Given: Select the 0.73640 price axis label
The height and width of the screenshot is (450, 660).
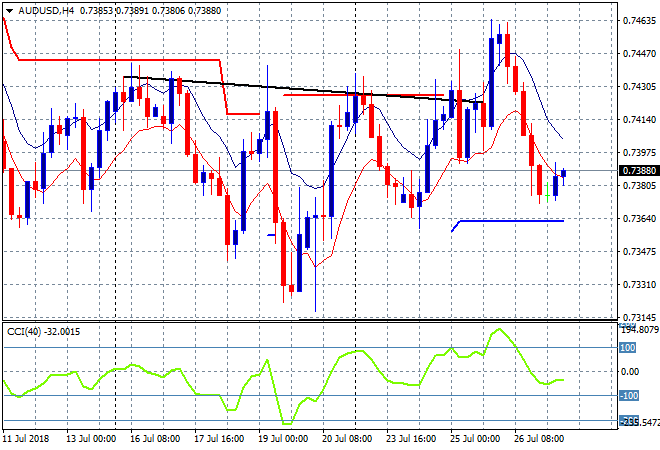Looking at the screenshot, I should 639,218.
